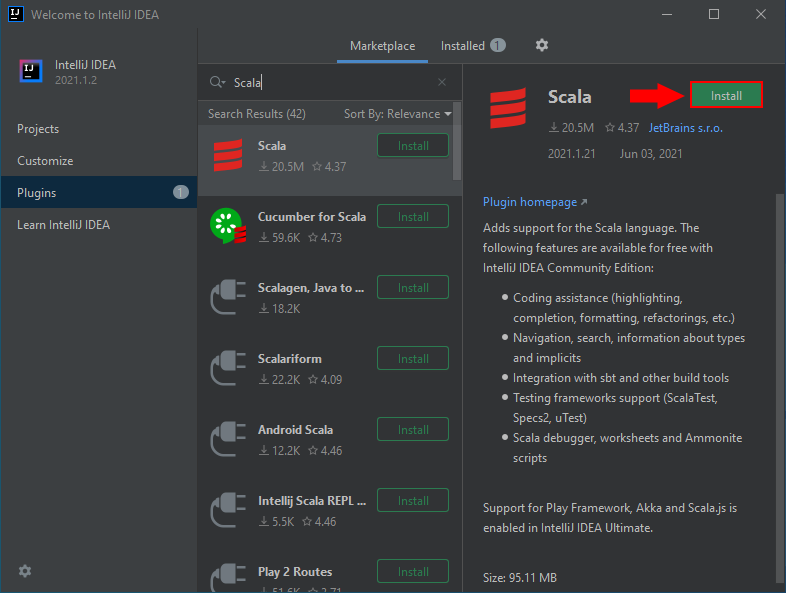Screen dimensions: 786x593
Task: Open the JetBrains s.r.o. vendor link
Action: (x=685, y=128)
